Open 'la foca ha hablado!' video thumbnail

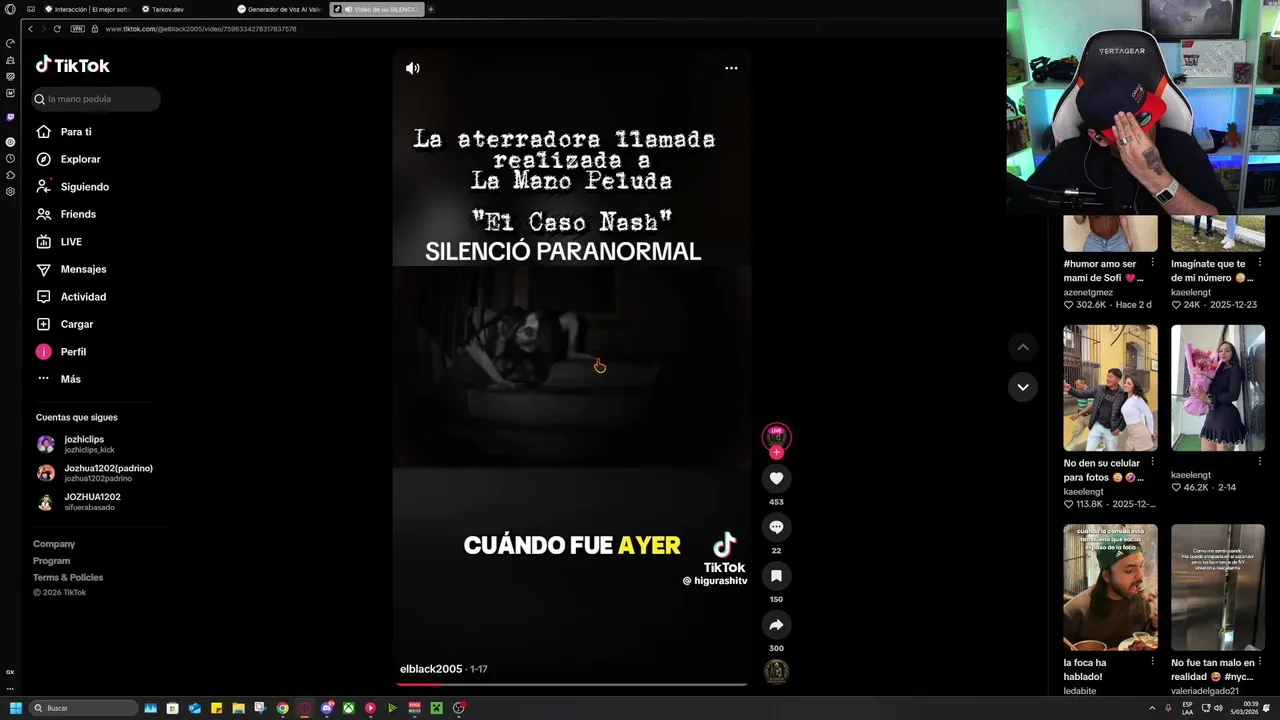(1110, 587)
